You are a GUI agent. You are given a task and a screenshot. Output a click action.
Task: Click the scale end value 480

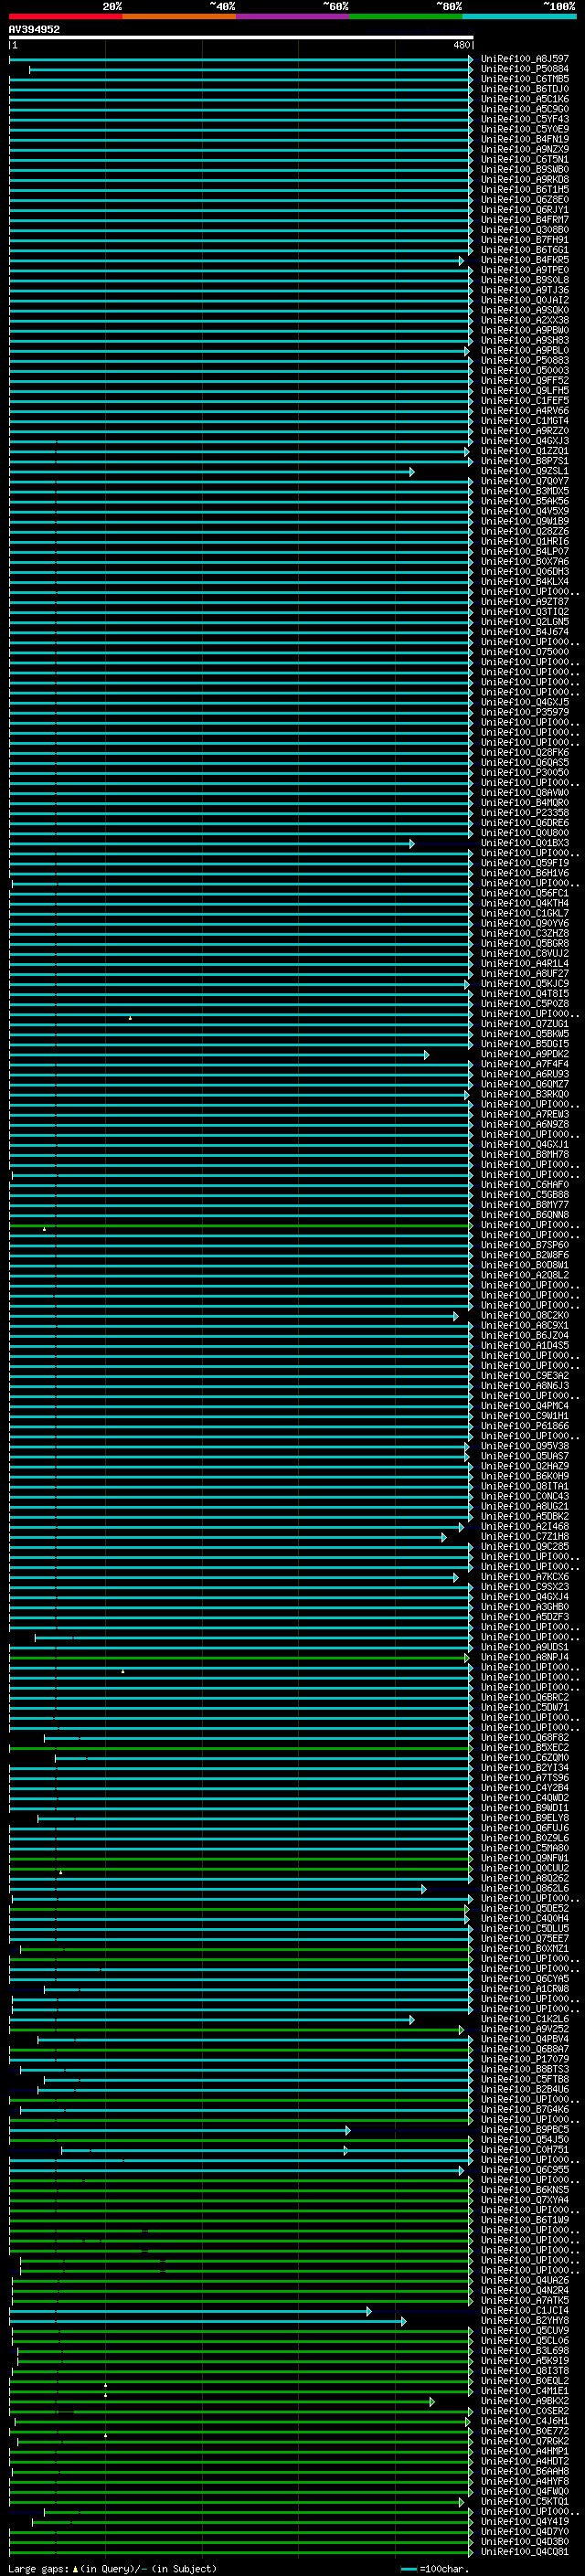point(461,45)
